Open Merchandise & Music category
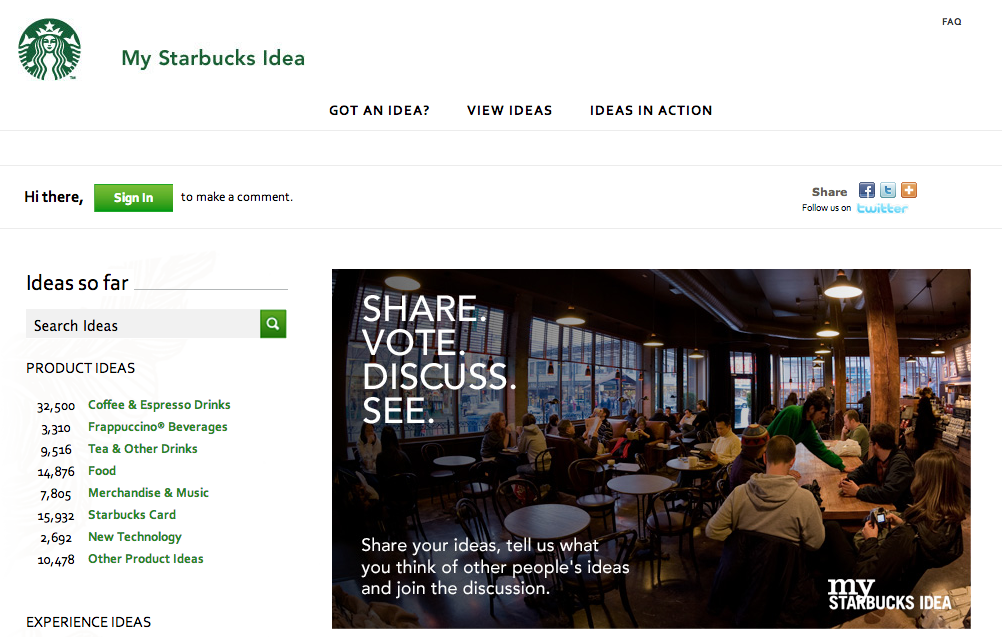 tap(148, 493)
